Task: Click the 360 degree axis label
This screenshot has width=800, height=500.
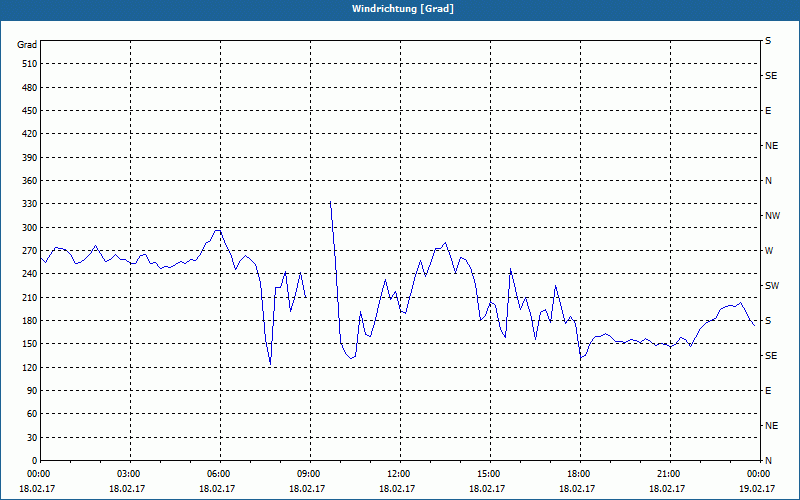Action: [x=30, y=181]
